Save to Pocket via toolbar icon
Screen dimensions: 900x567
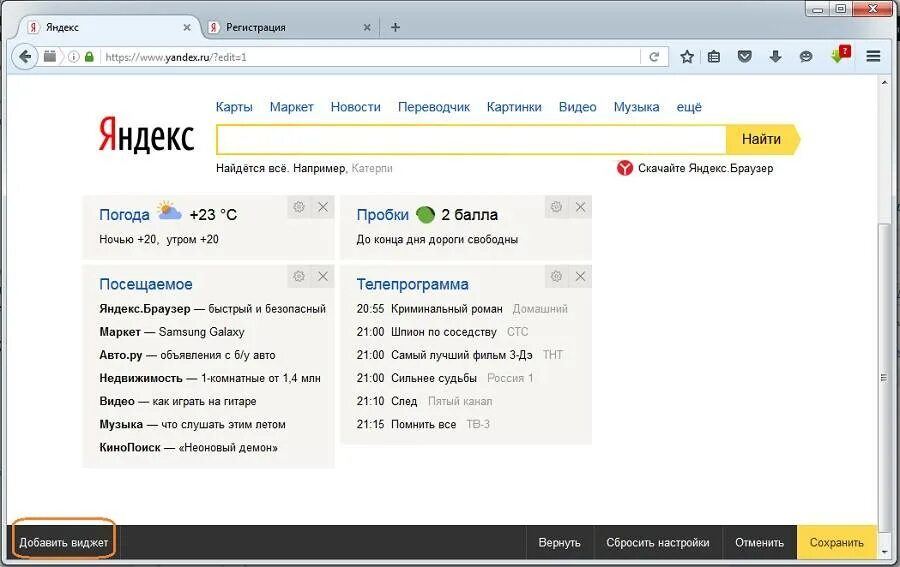744,56
